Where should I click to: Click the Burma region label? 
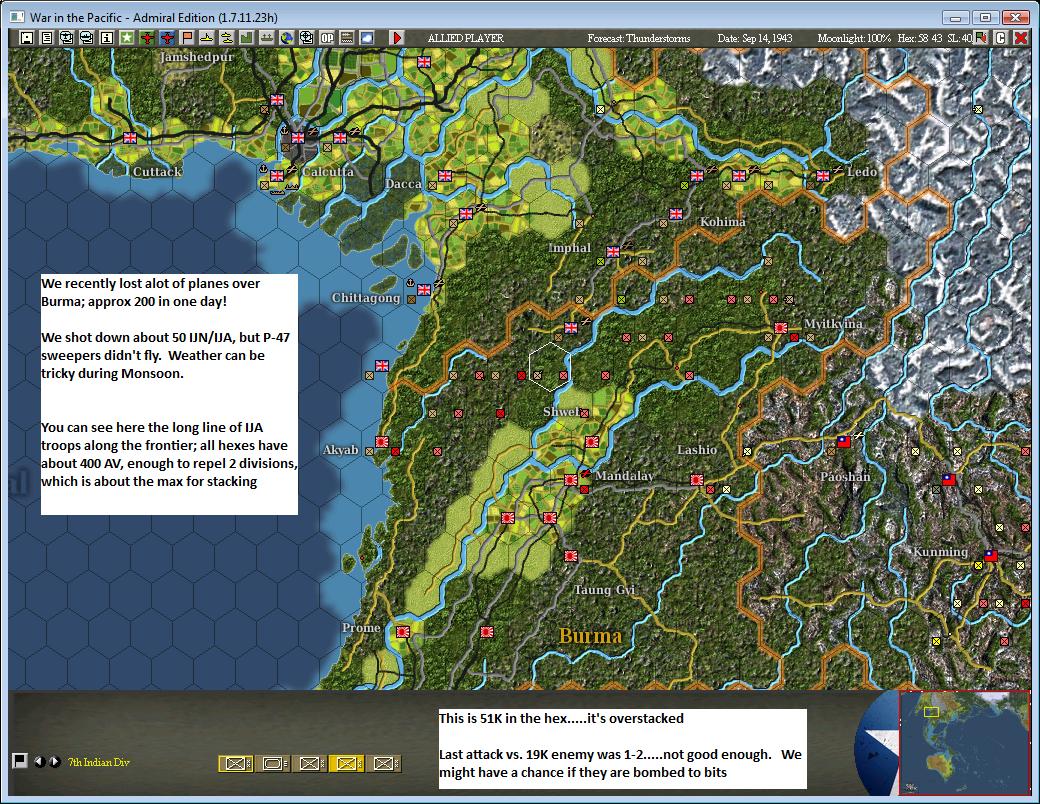(590, 636)
